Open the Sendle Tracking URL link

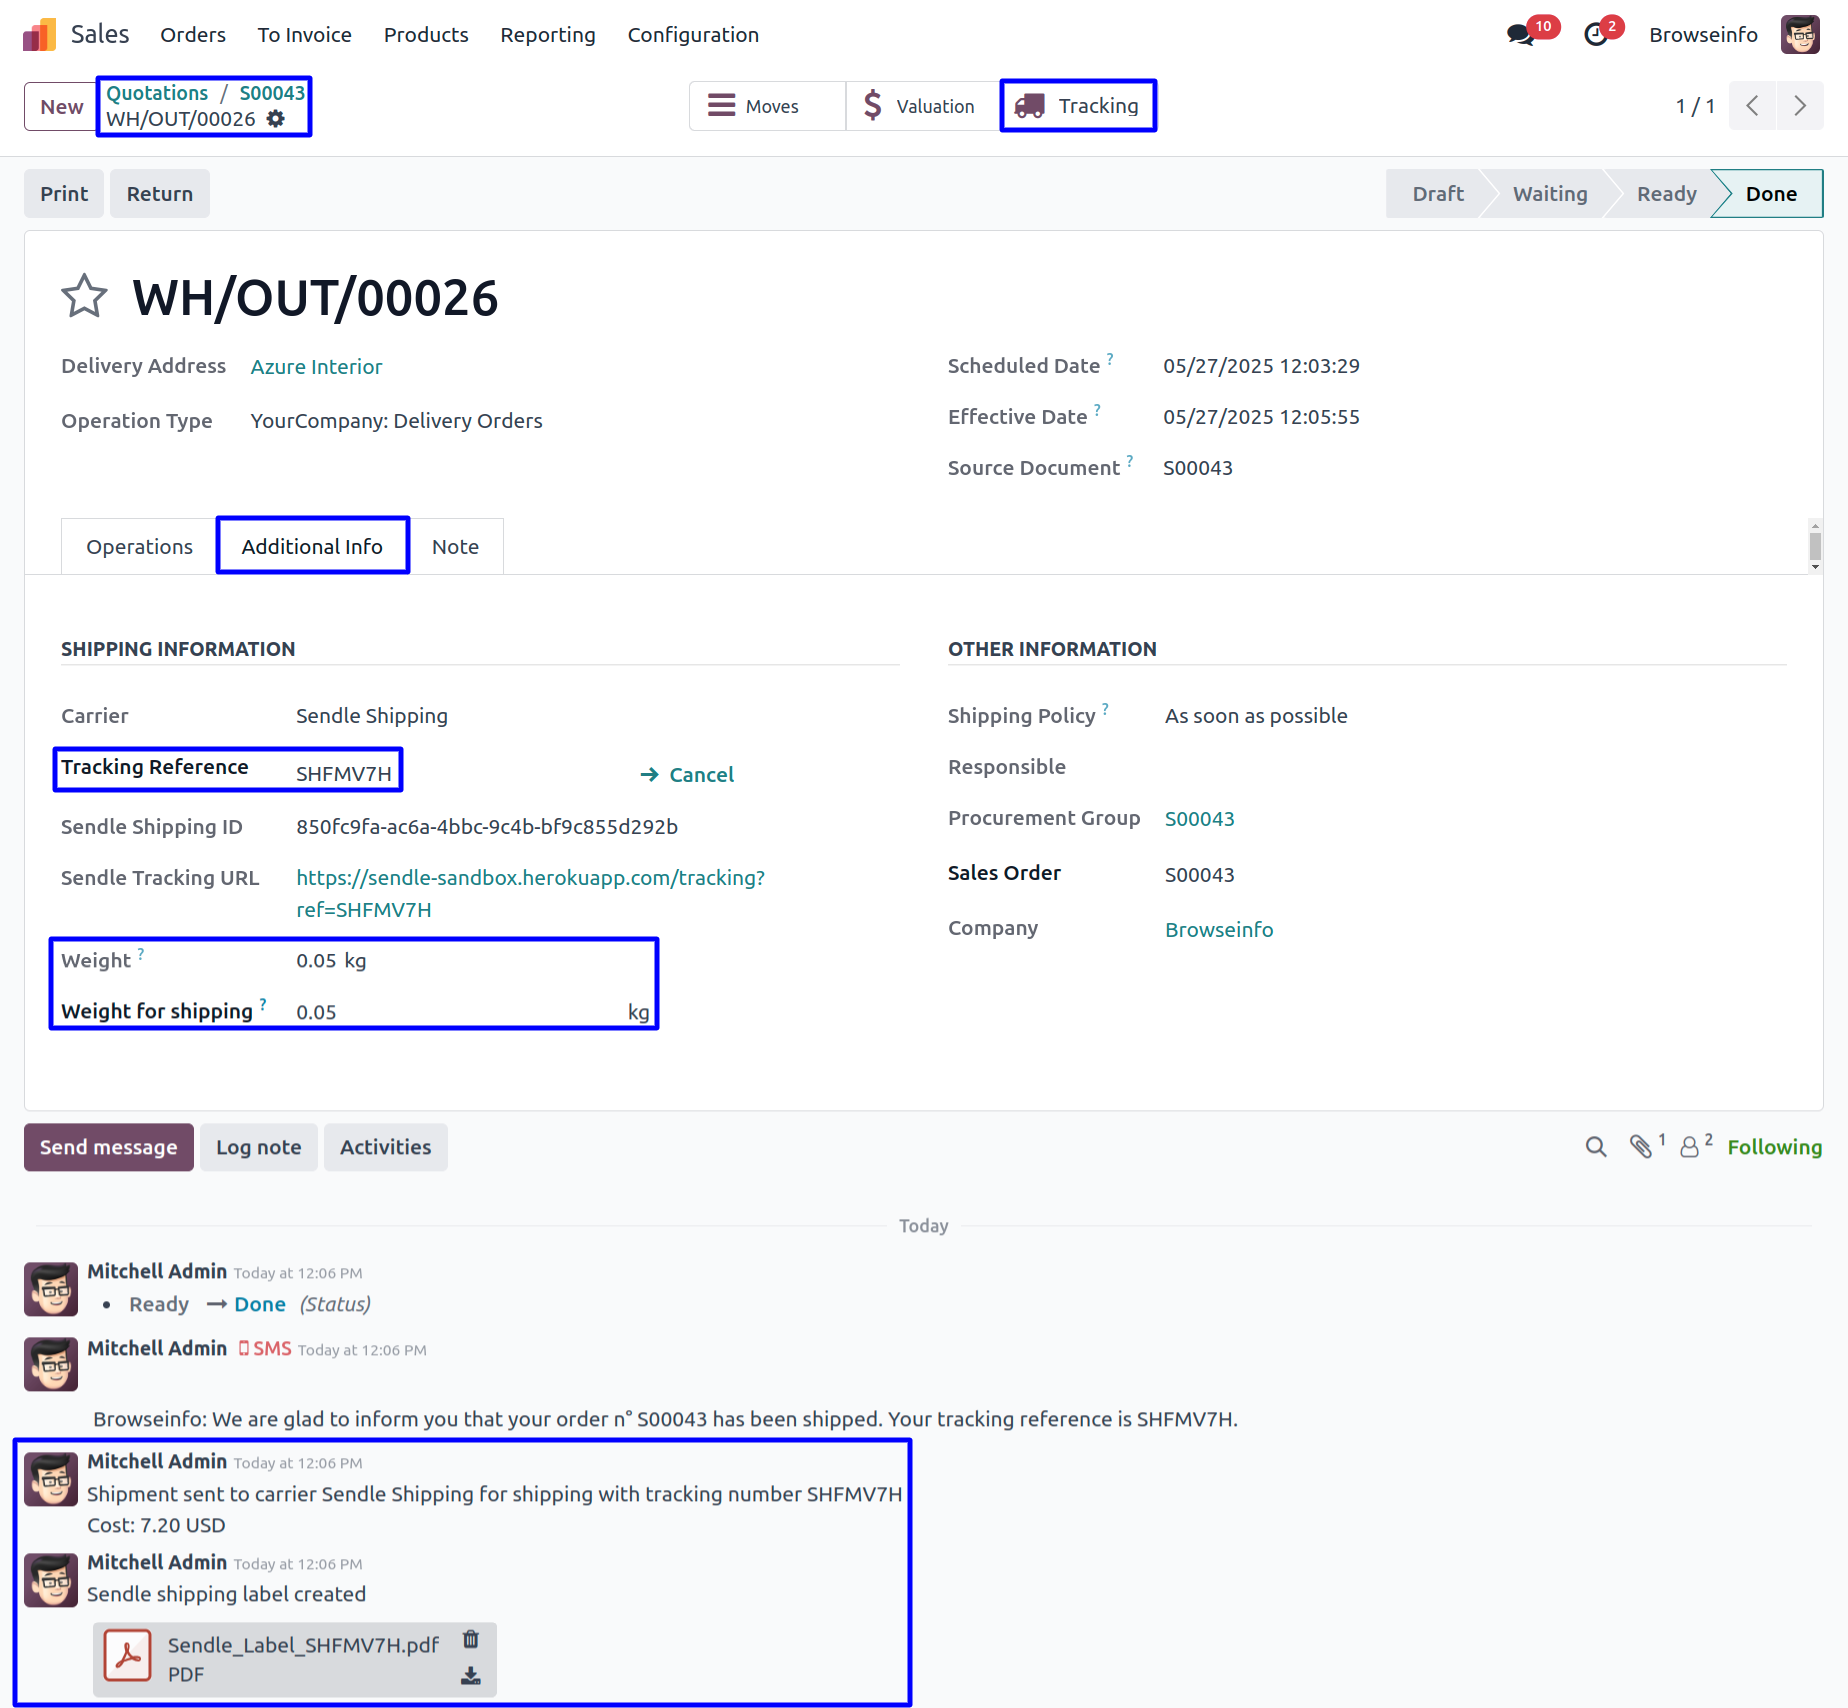pyautogui.click(x=530, y=878)
